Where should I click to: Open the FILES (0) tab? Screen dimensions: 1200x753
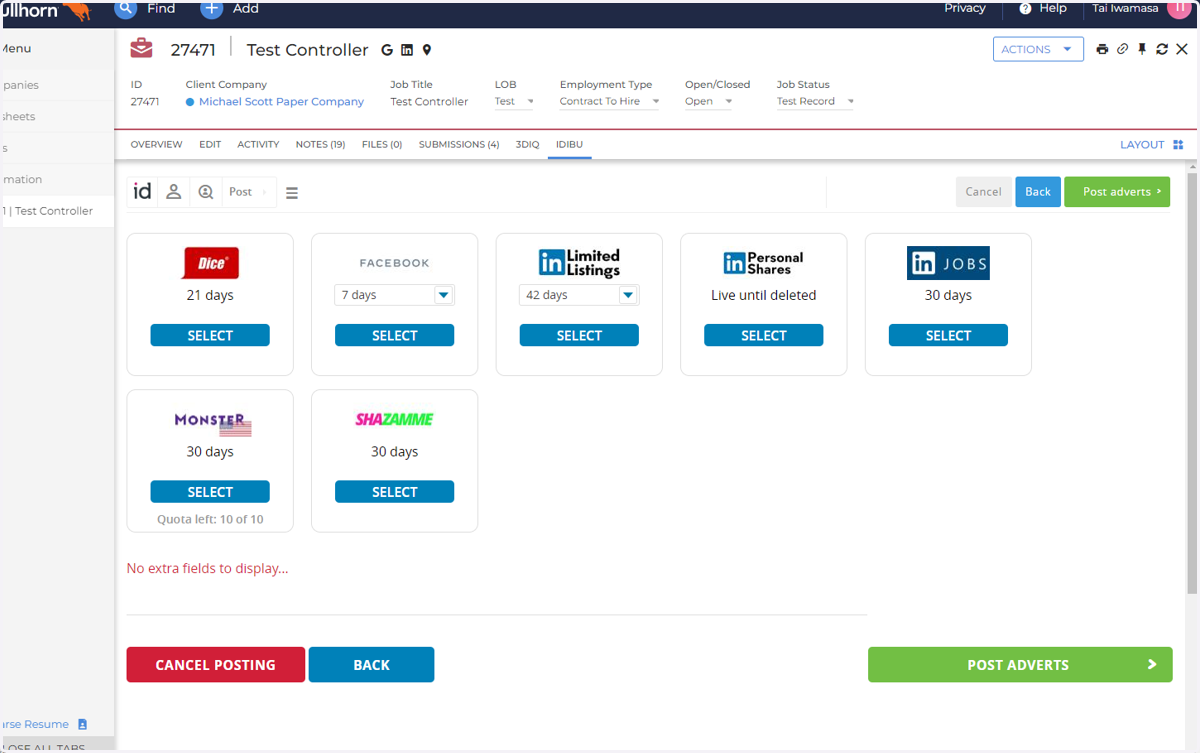[382, 145]
